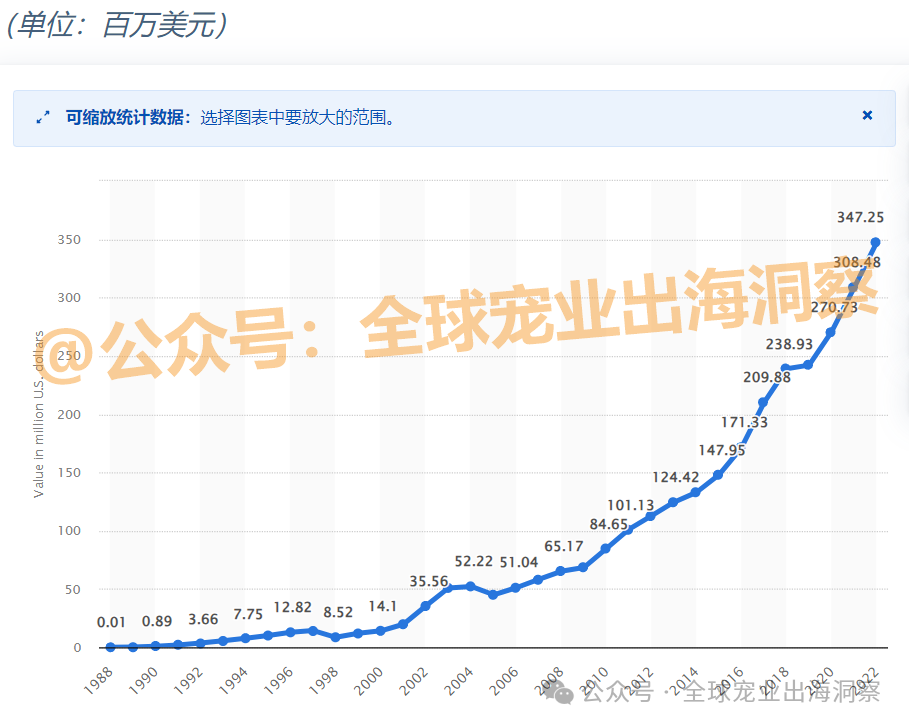Click the 270.73 data point
Image resolution: width=909 pixels, height=727 pixels.
click(828, 332)
